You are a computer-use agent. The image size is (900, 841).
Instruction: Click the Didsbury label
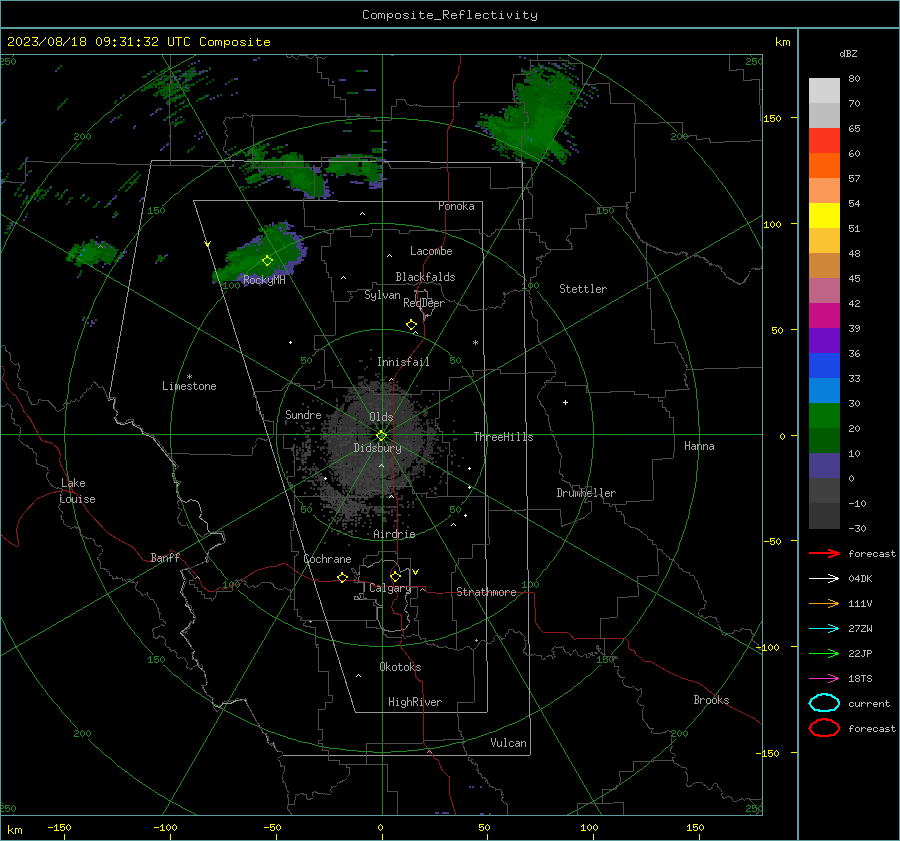coord(377,448)
